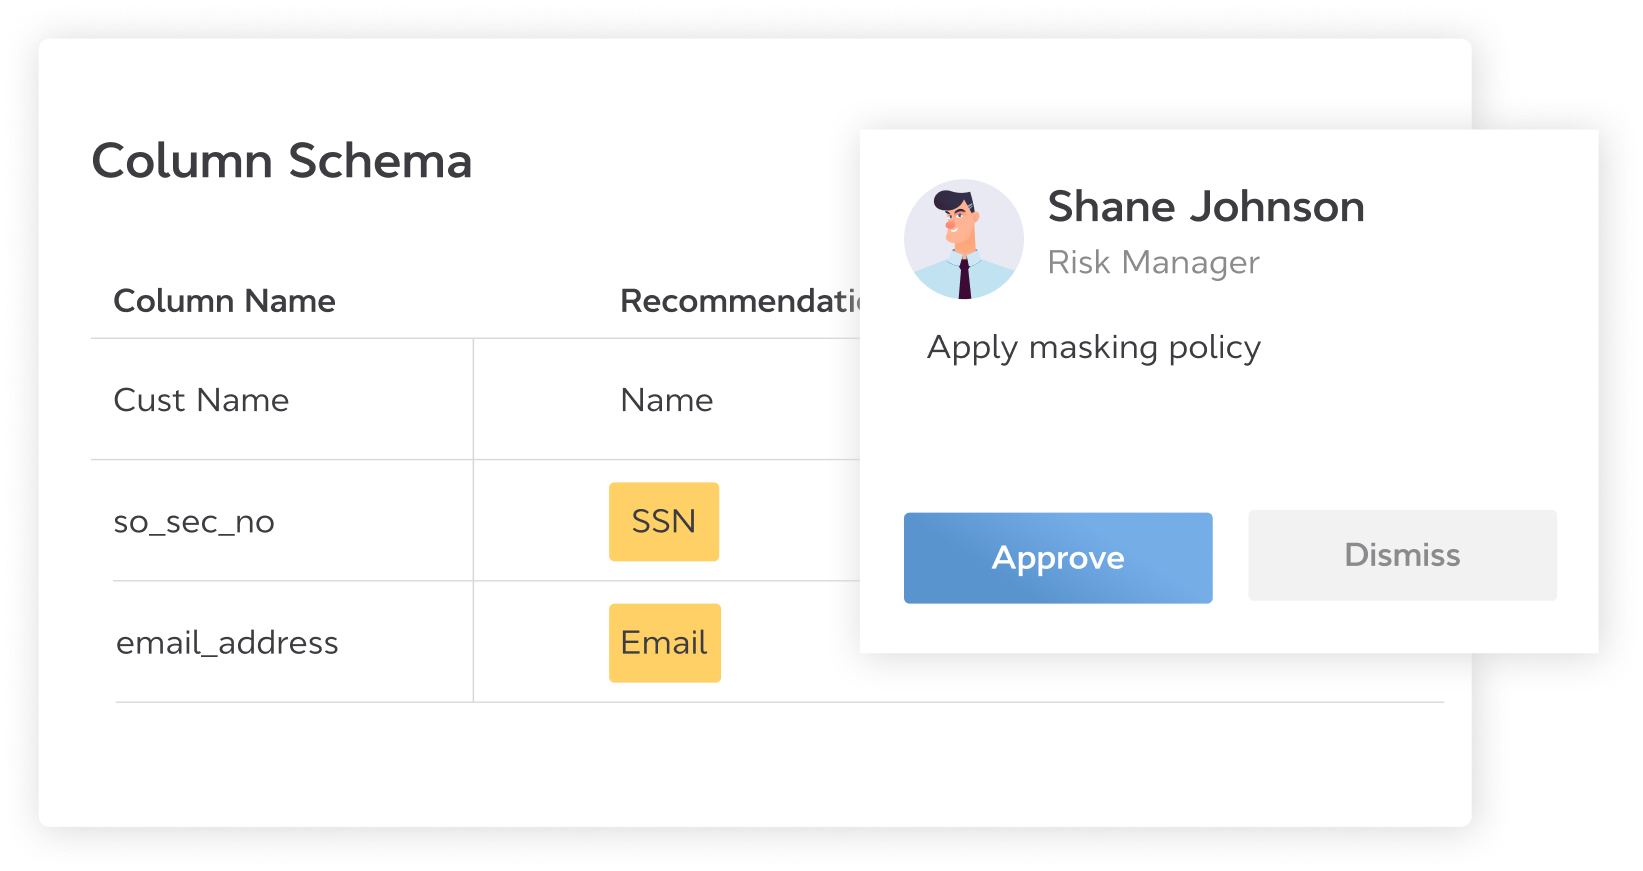Approve the masking policy request

1058,558
